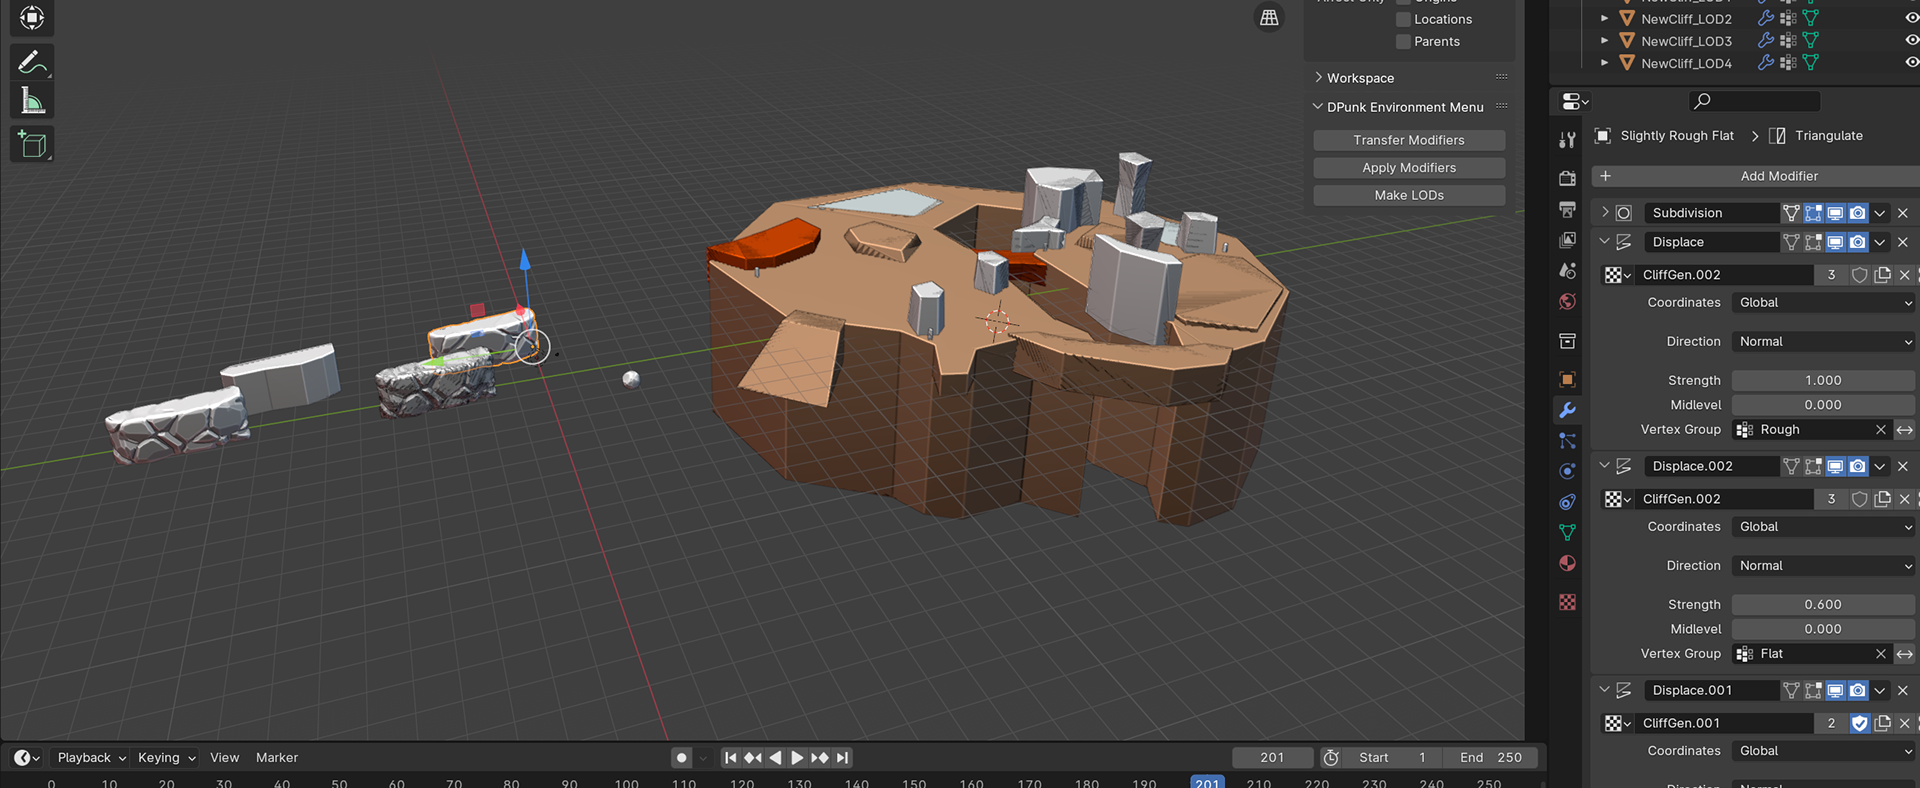Toggle Displace.001 modifier viewport display
Image resolution: width=1920 pixels, height=788 pixels.
coord(1835,690)
